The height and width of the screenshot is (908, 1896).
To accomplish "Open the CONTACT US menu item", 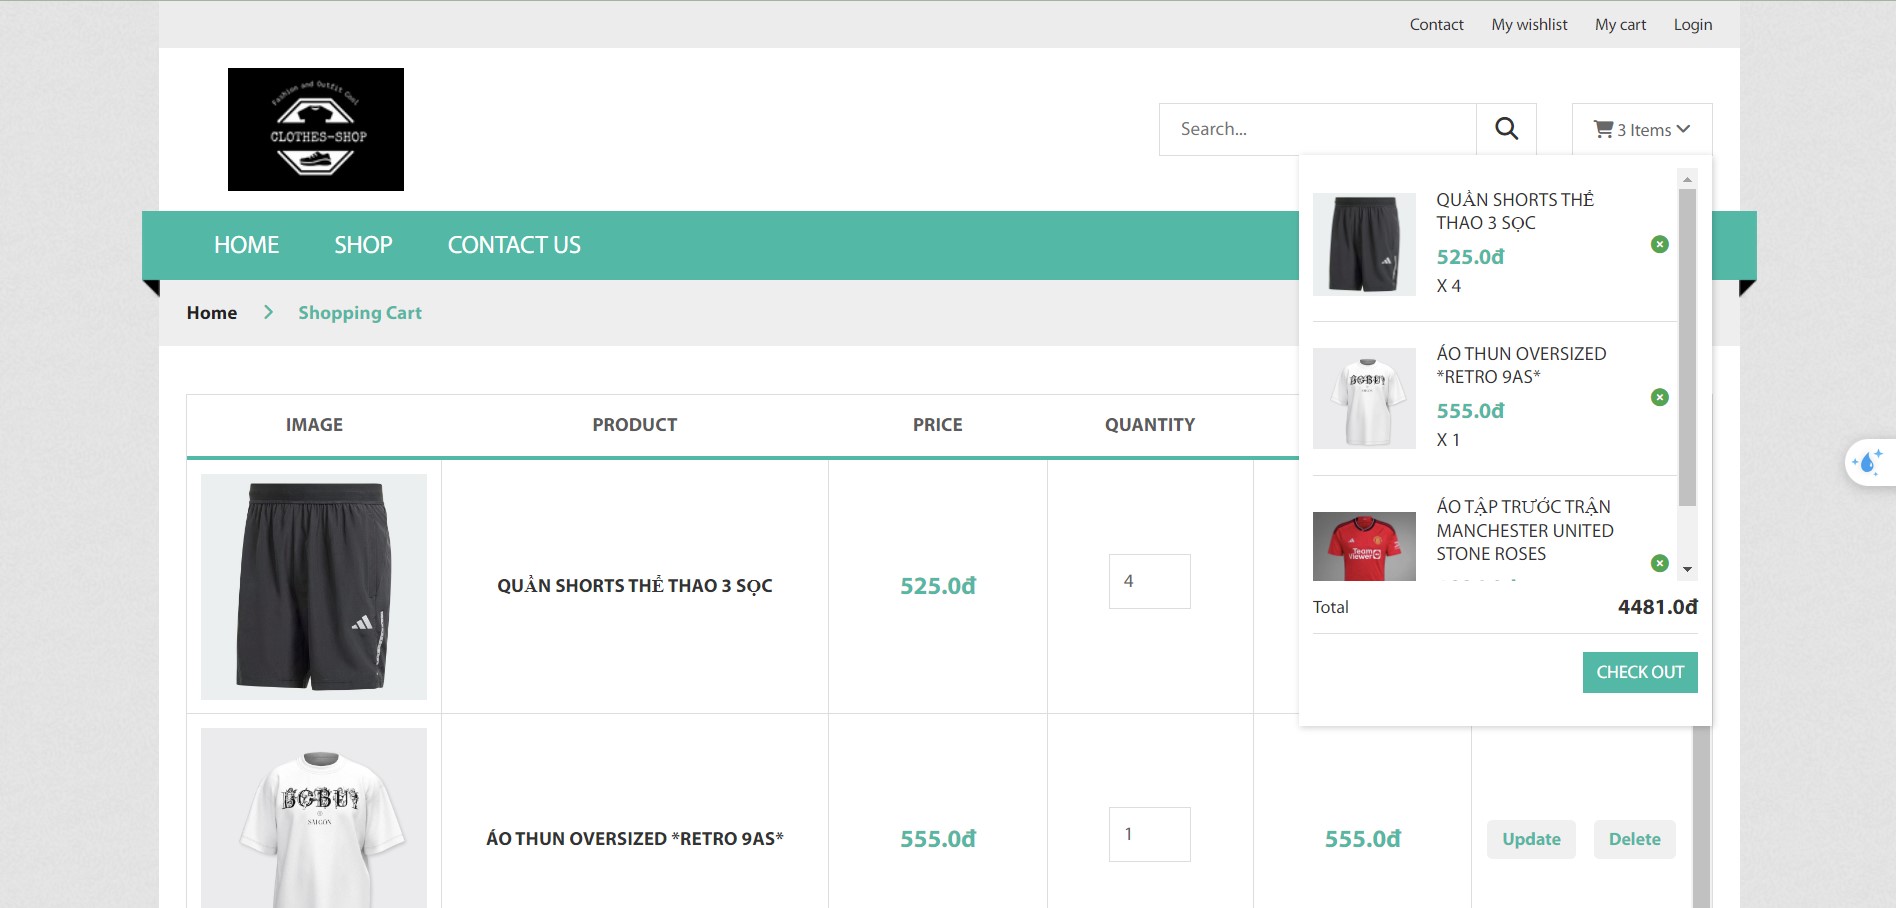I will pos(514,245).
